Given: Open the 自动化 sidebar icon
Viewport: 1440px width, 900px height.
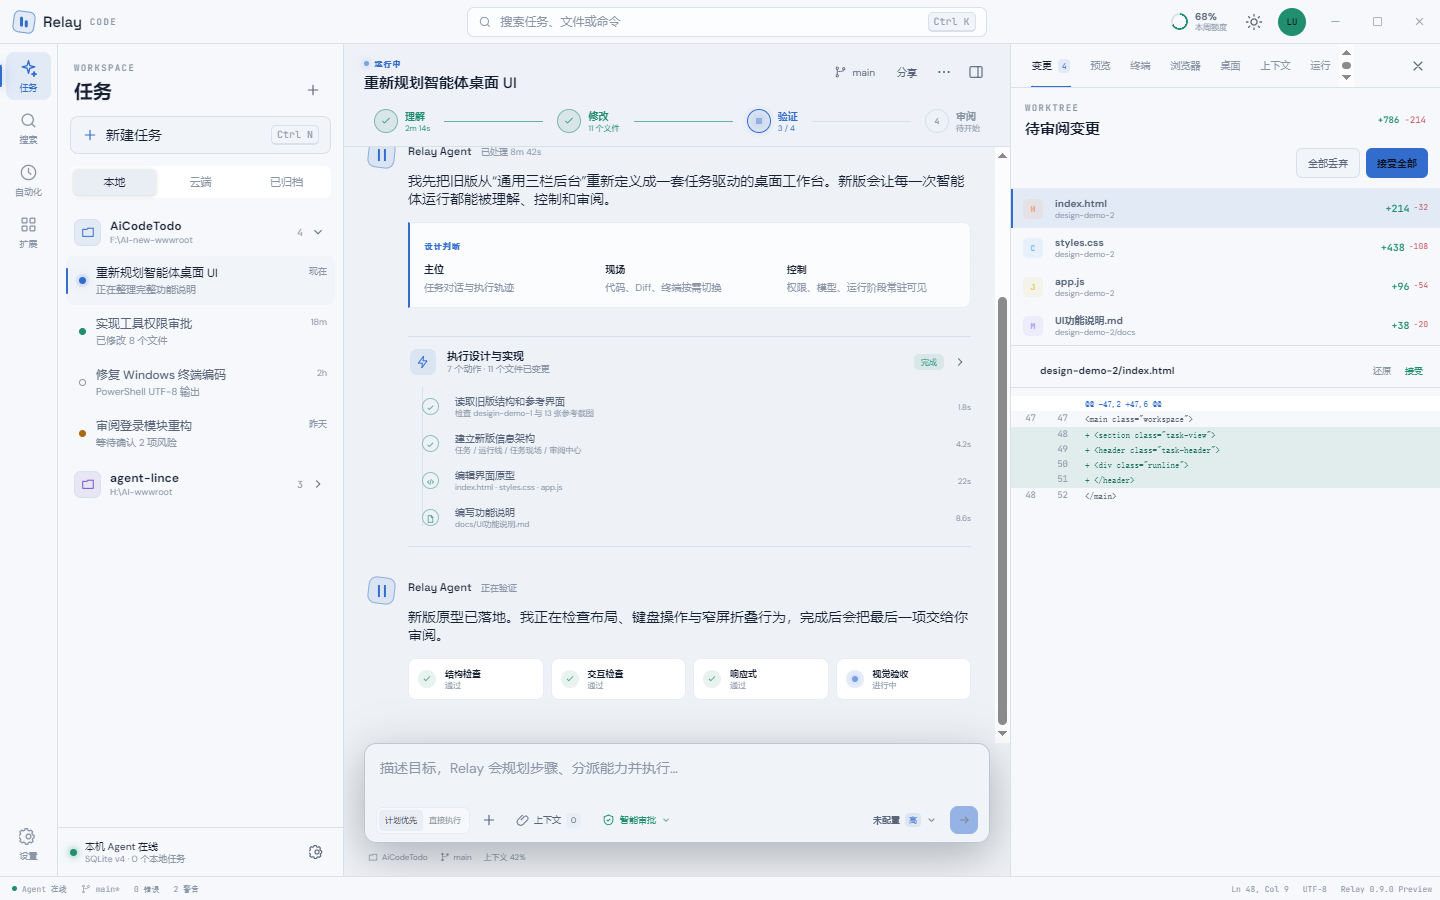Looking at the screenshot, I should [28, 180].
